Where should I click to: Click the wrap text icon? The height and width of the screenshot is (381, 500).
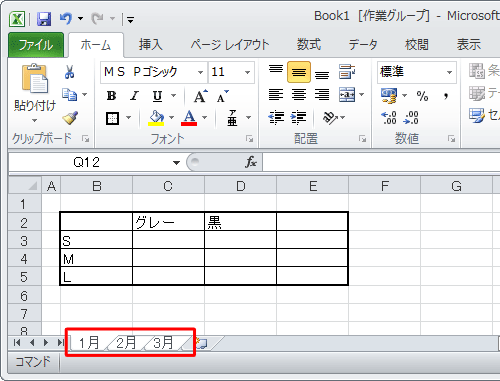click(347, 71)
